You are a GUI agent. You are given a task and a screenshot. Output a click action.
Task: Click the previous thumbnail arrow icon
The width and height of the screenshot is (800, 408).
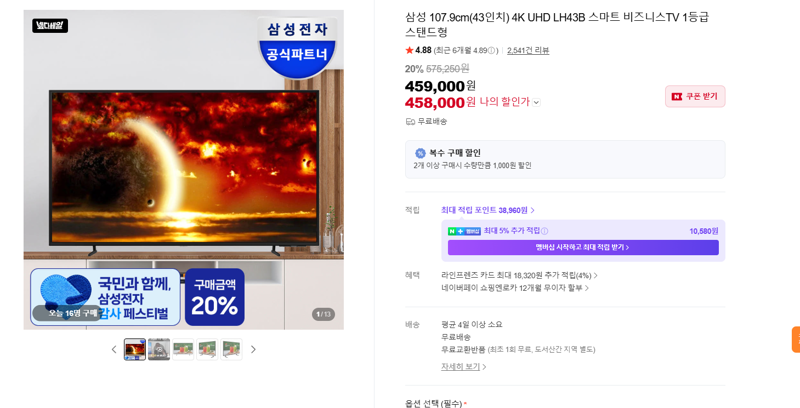pyautogui.click(x=114, y=349)
